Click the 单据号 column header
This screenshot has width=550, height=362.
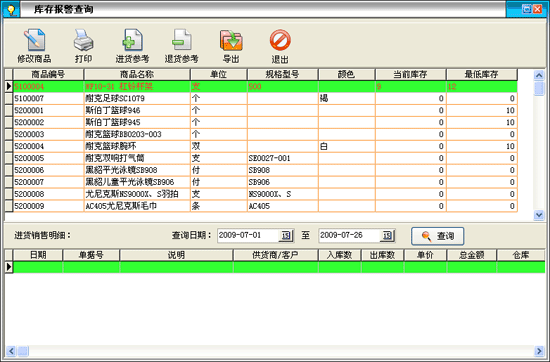tap(91, 255)
